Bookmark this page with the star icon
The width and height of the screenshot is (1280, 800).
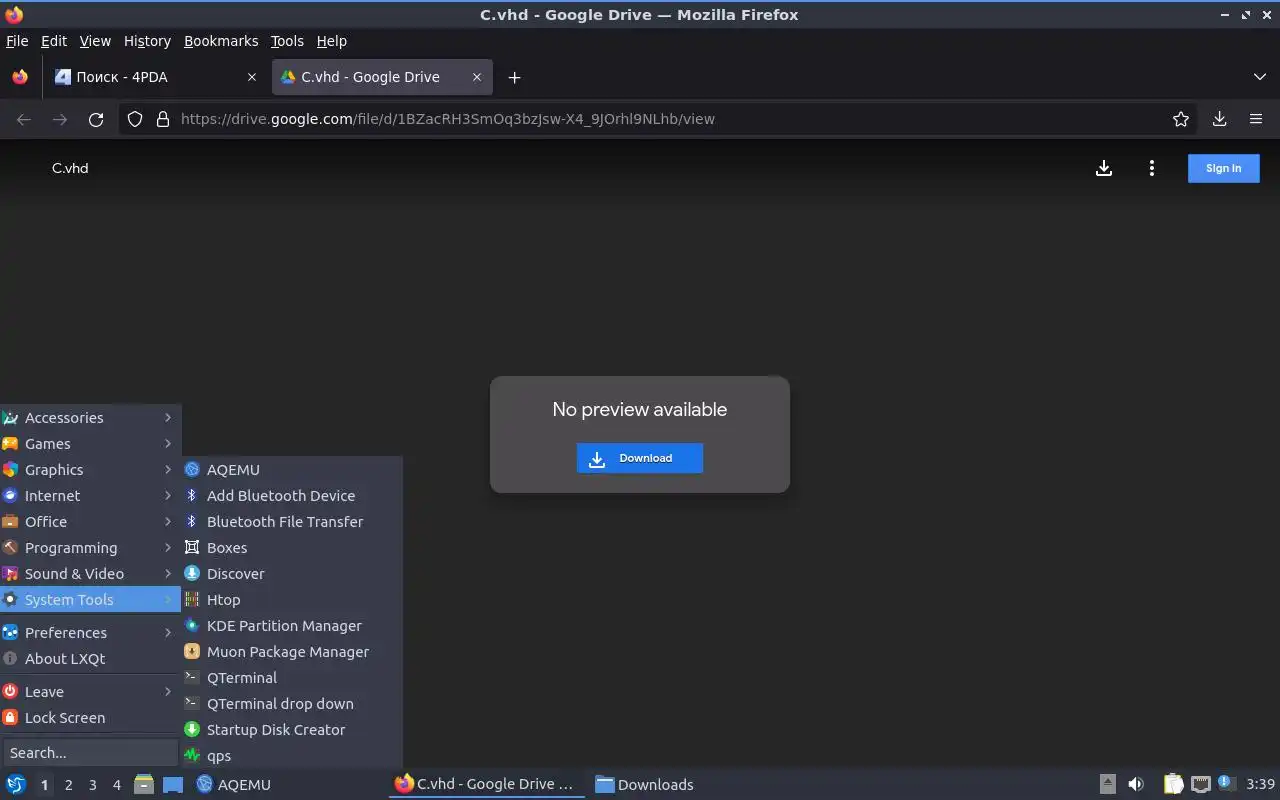1181,119
